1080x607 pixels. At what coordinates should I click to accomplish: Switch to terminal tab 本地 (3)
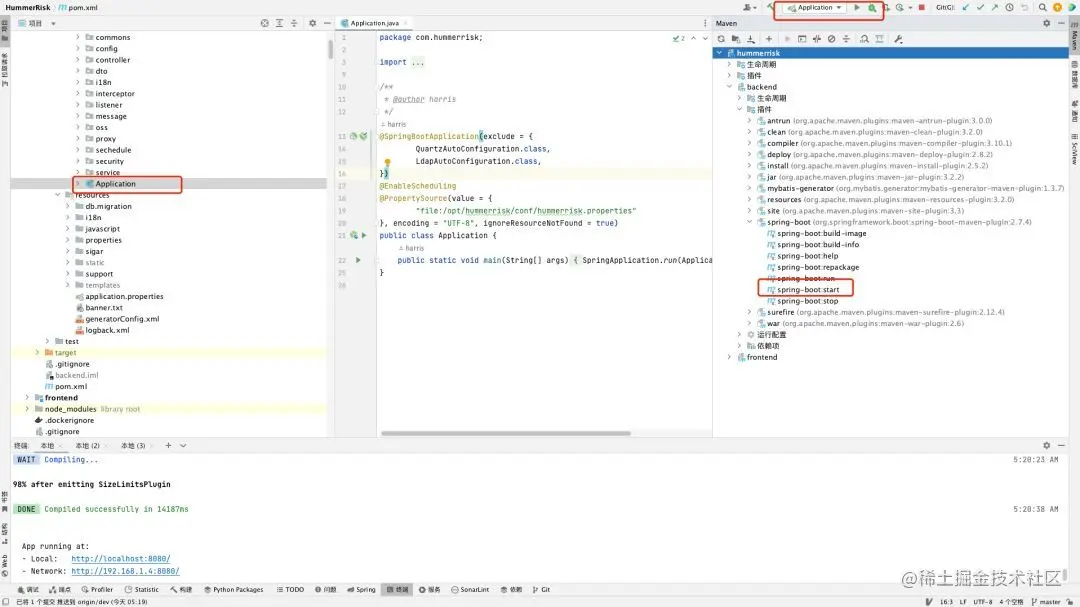[x=133, y=446]
